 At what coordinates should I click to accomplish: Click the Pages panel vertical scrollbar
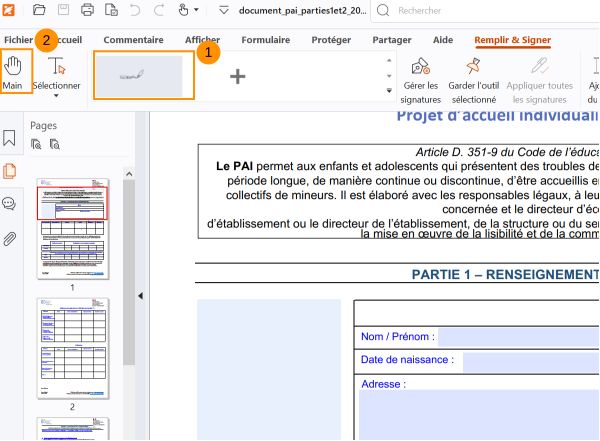click(129, 272)
